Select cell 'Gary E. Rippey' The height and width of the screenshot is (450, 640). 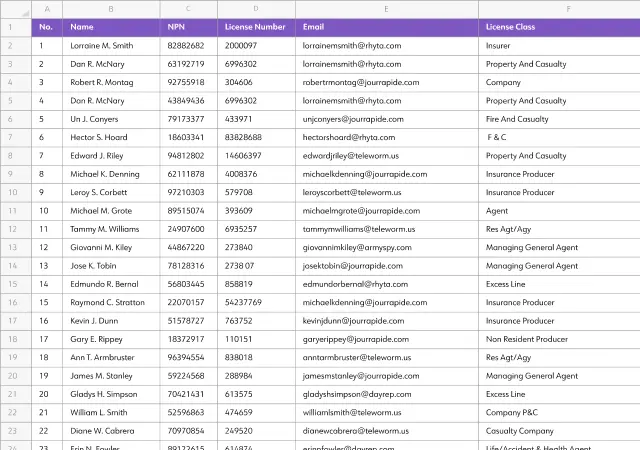coord(111,339)
